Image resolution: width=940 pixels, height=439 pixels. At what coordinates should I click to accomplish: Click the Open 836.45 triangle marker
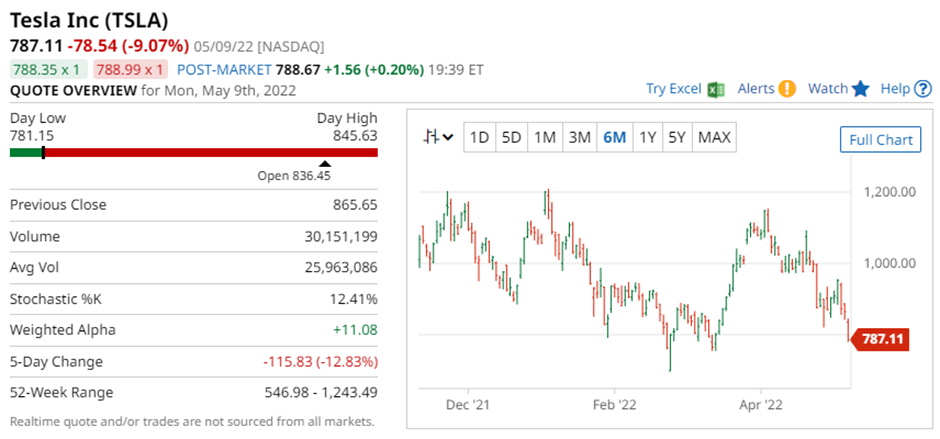(324, 163)
